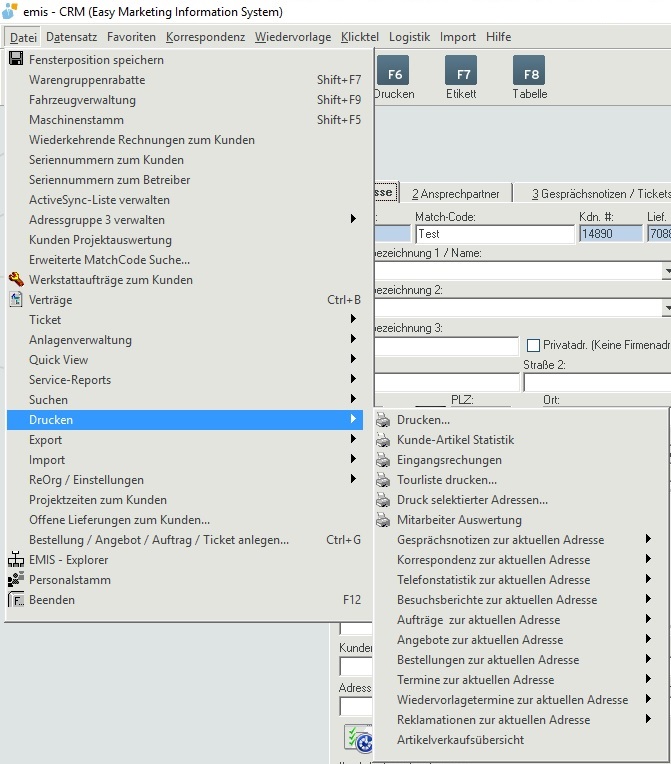Image resolution: width=671 pixels, height=764 pixels.
Task: Expand the Suchen submenu arrow
Action: [x=353, y=399]
